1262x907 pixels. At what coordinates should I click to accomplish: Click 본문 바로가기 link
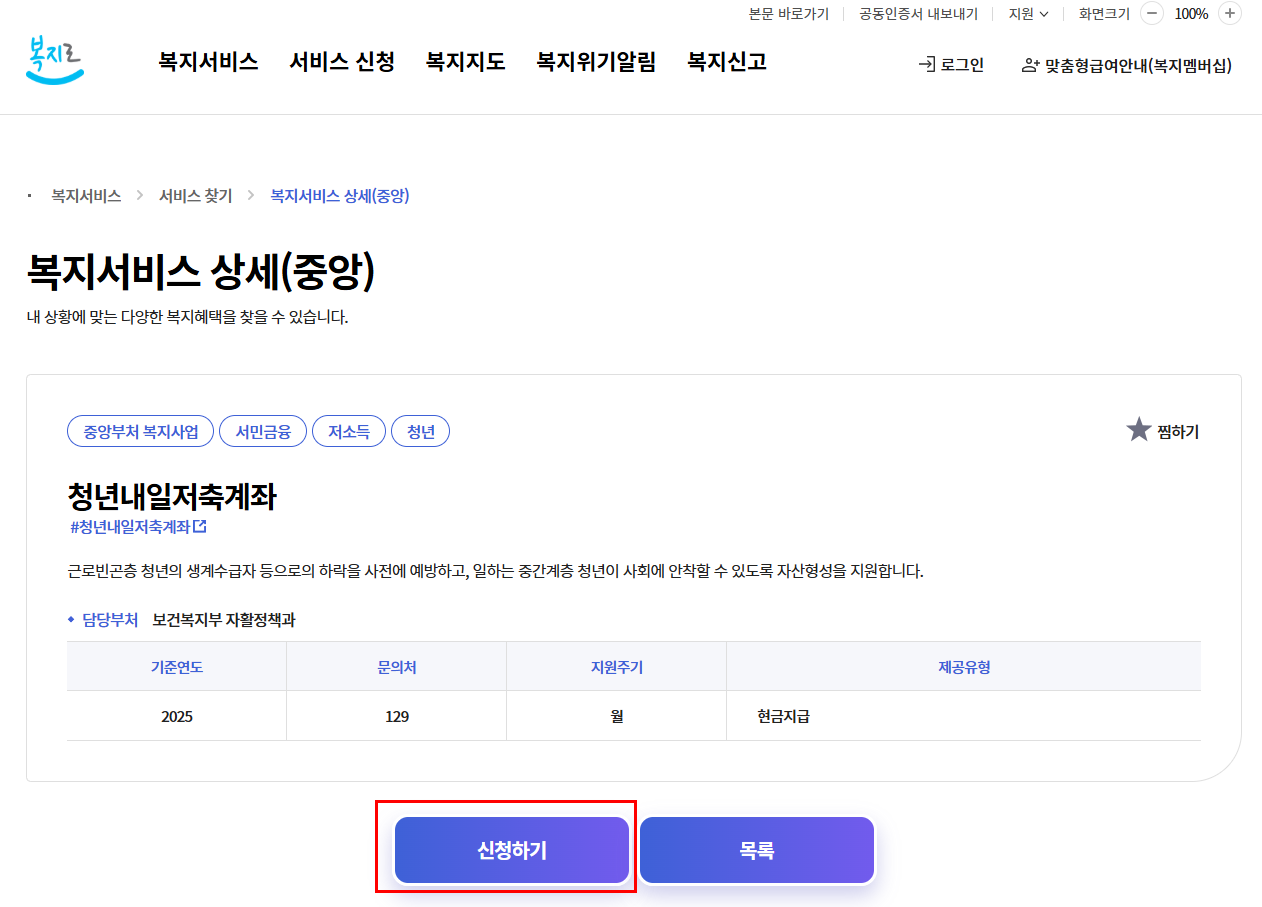click(x=789, y=14)
